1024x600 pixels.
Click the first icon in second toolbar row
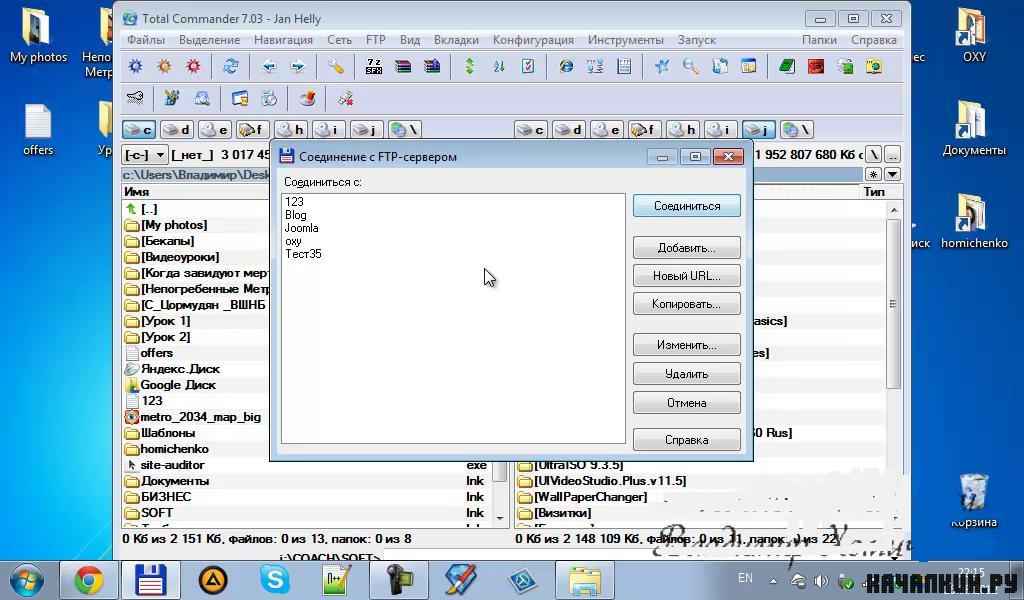click(x=135, y=99)
